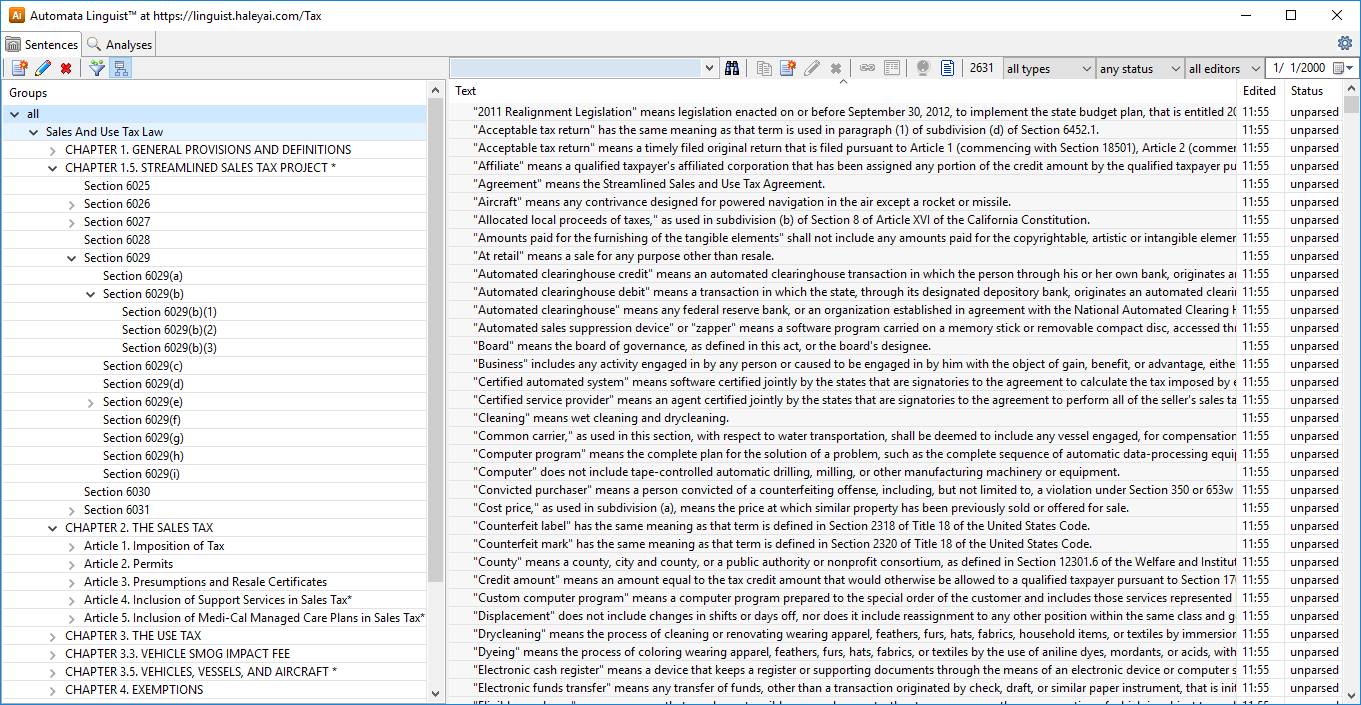Click the blue pencil edit group icon
Image resolution: width=1361 pixels, height=705 pixels.
point(43,68)
